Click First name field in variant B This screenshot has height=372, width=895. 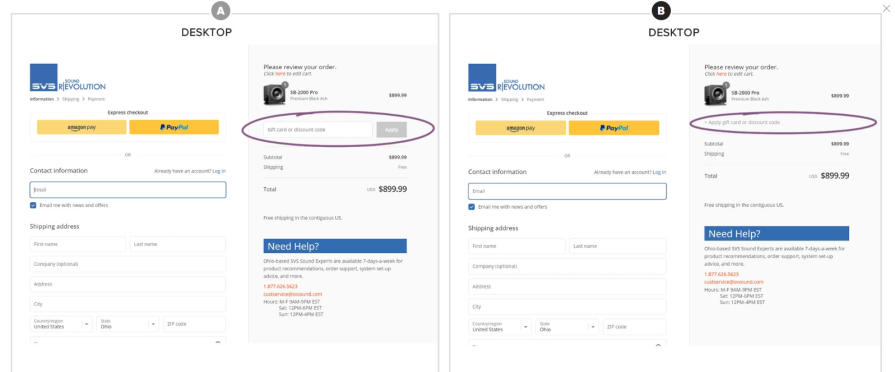(517, 246)
